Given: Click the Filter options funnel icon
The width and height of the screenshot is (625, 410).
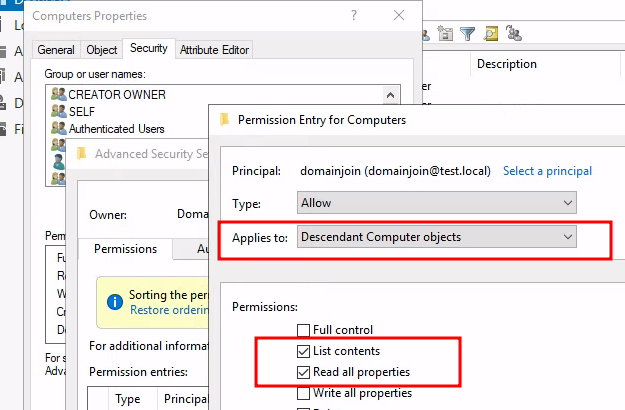Looking at the screenshot, I should [x=468, y=34].
